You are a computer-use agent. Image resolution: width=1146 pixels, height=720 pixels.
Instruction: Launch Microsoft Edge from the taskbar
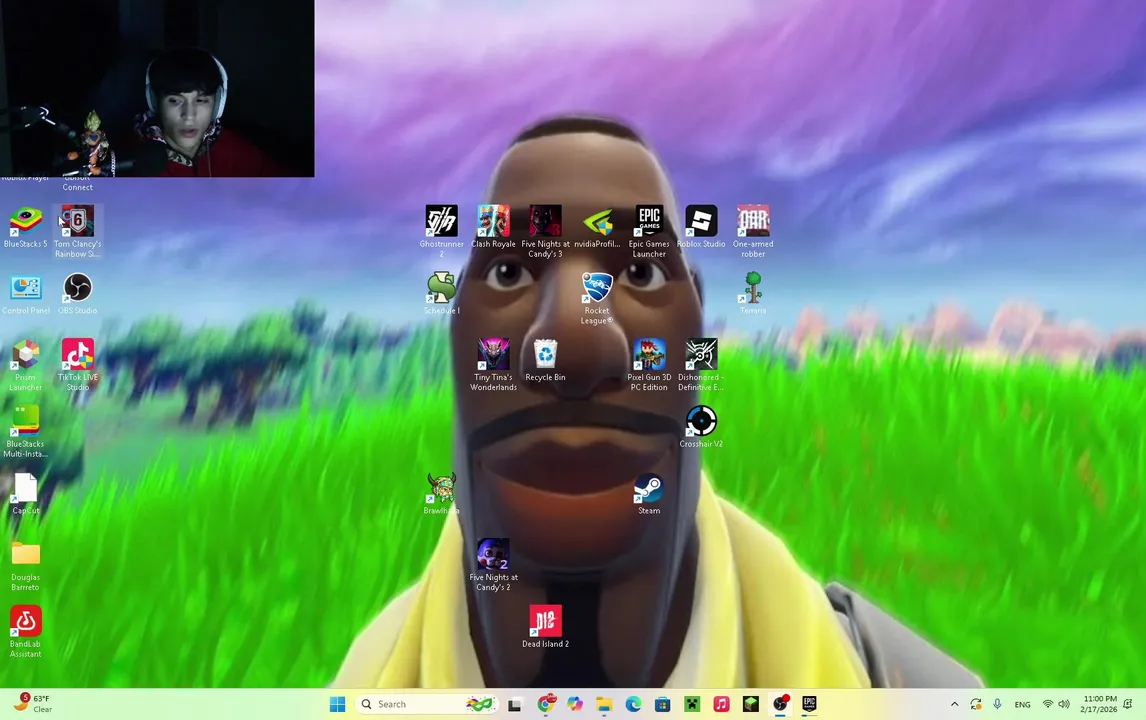click(633, 704)
